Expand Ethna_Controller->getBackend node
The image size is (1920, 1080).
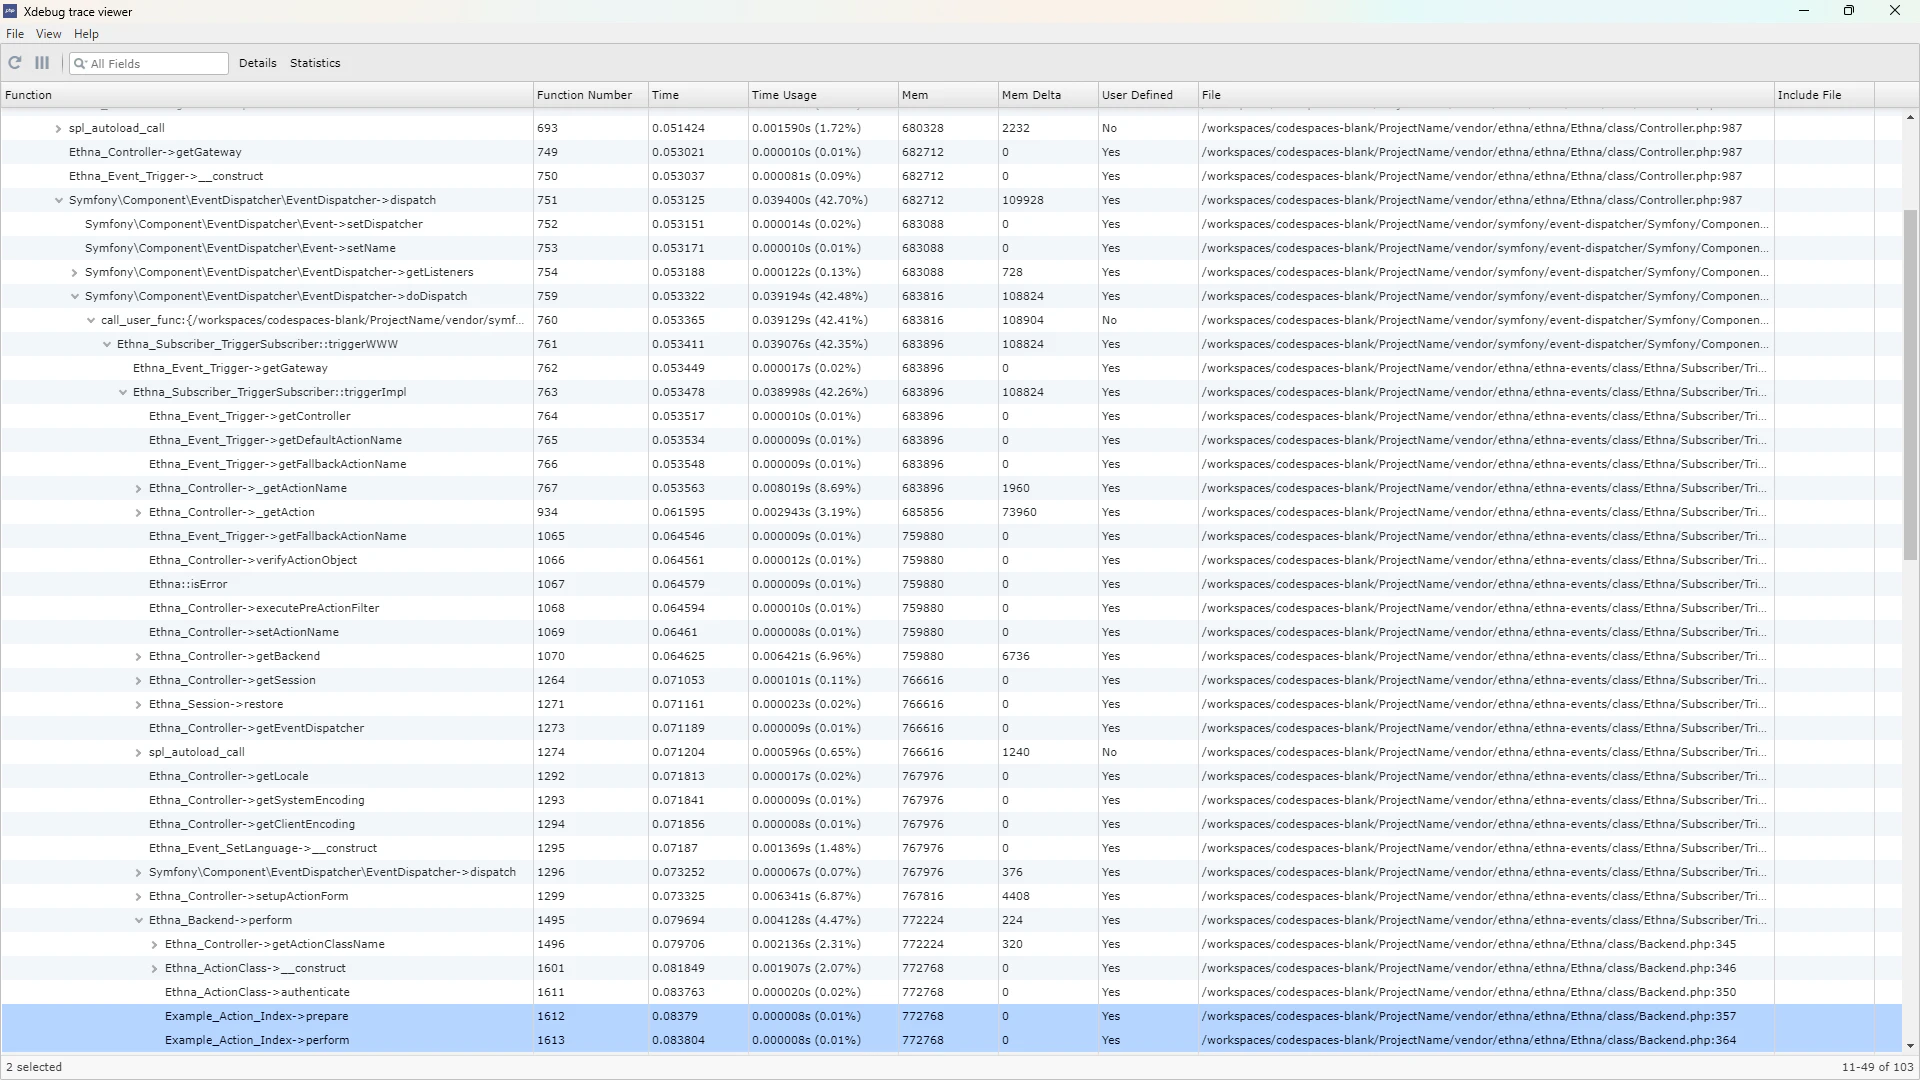[138, 656]
